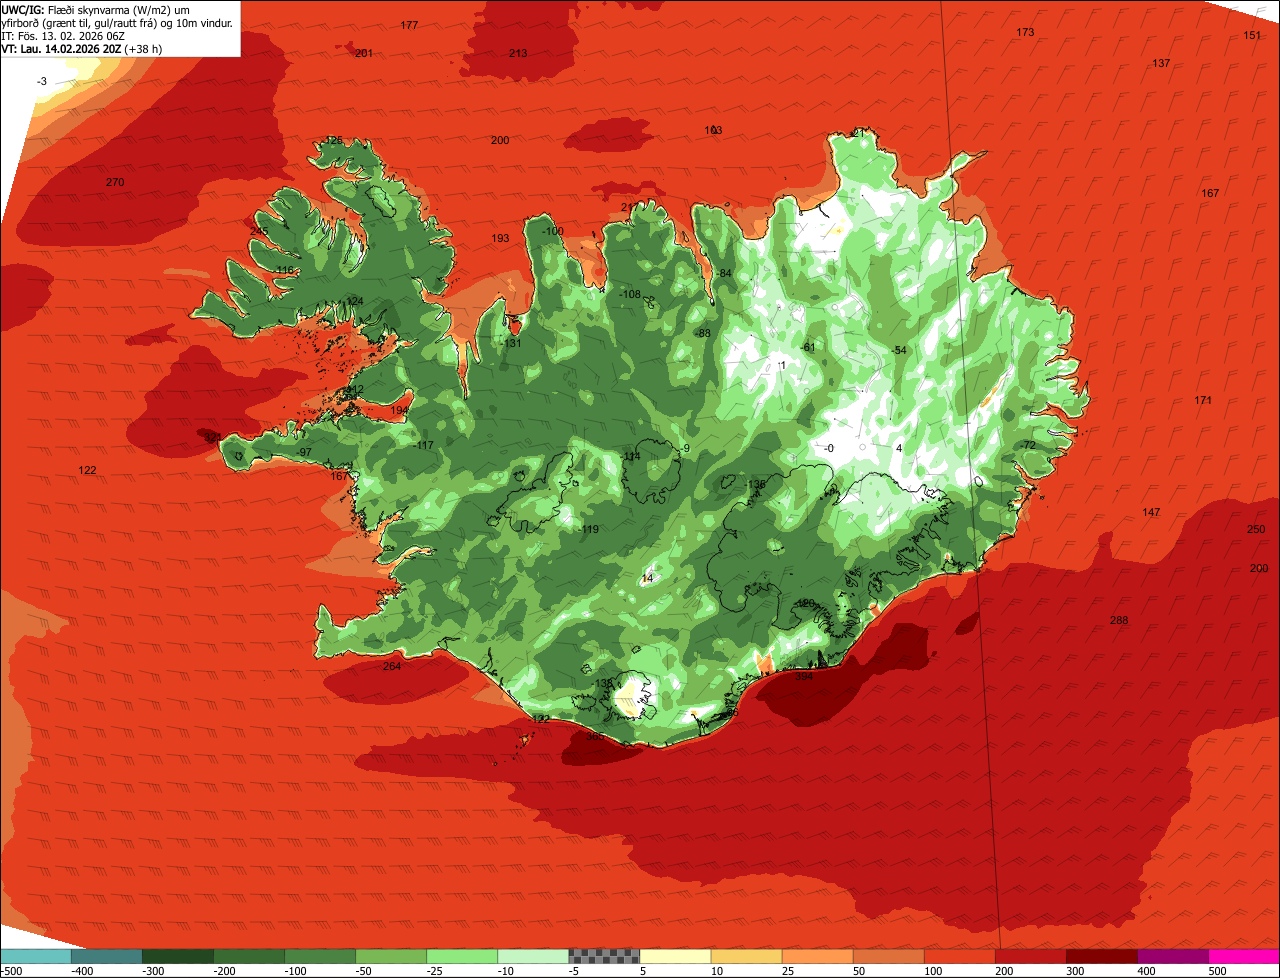Click the '-72' value on the east coast
Screen dimensions: 1280x978
tap(1028, 445)
